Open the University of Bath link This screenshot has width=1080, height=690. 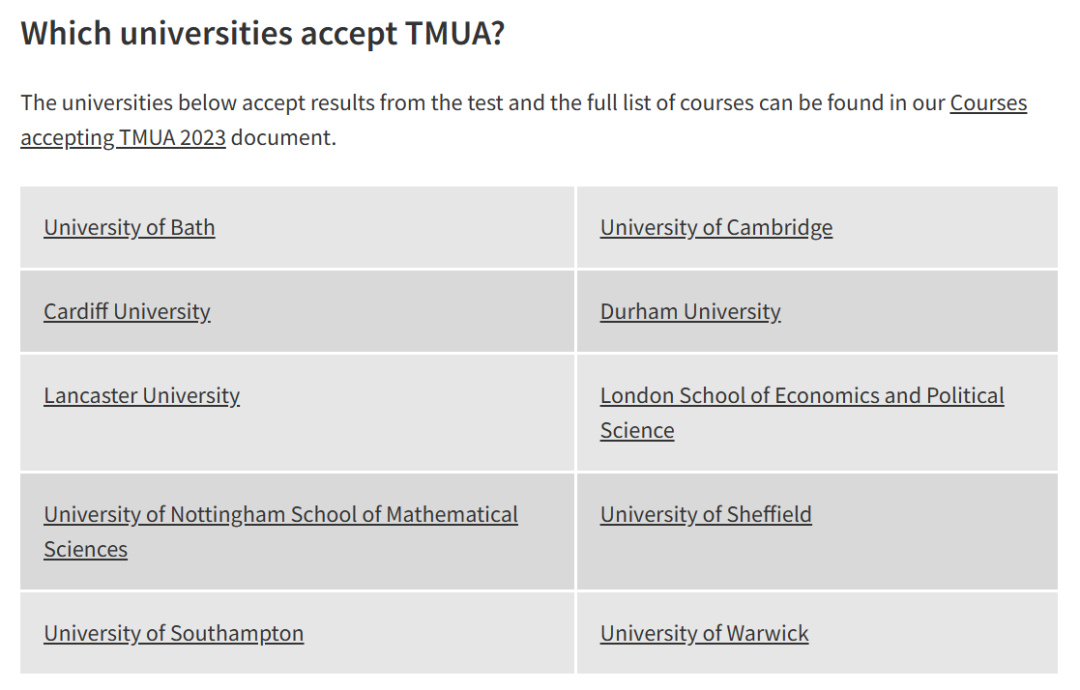(129, 227)
